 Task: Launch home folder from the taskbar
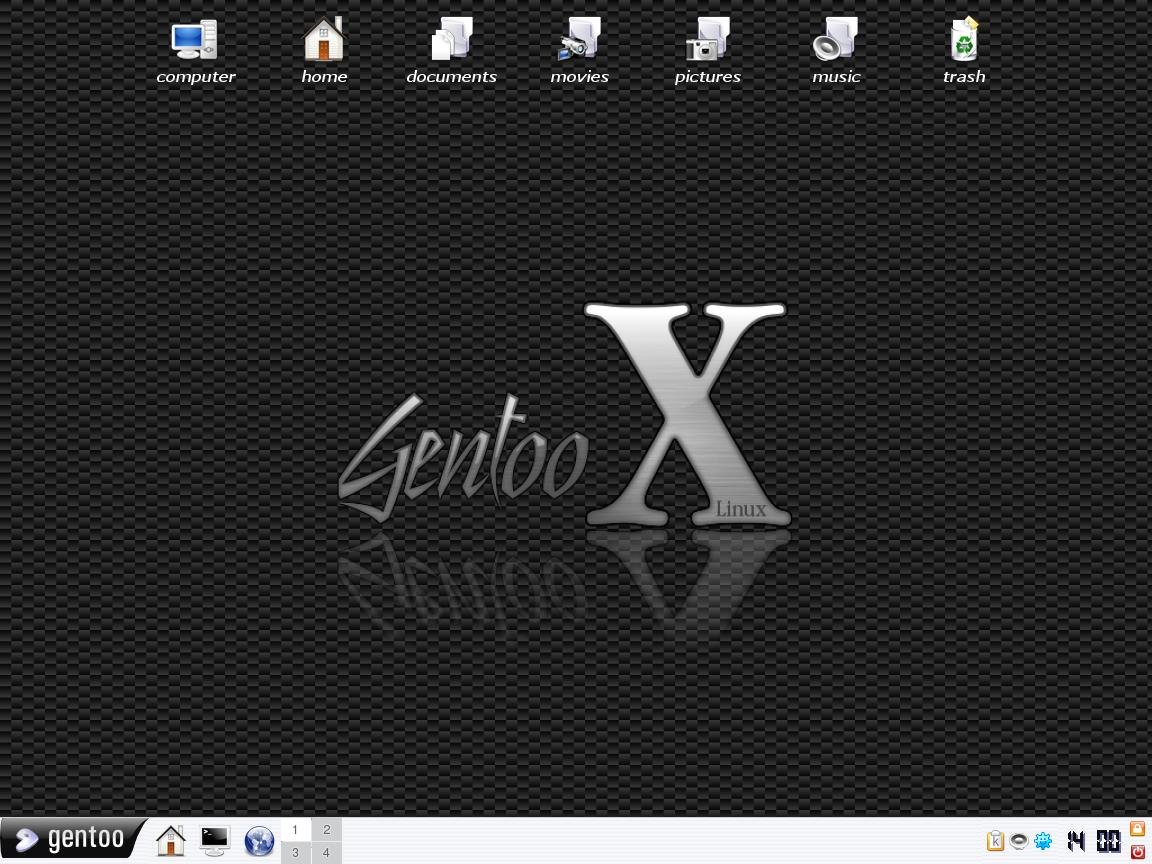pyautogui.click(x=170, y=840)
